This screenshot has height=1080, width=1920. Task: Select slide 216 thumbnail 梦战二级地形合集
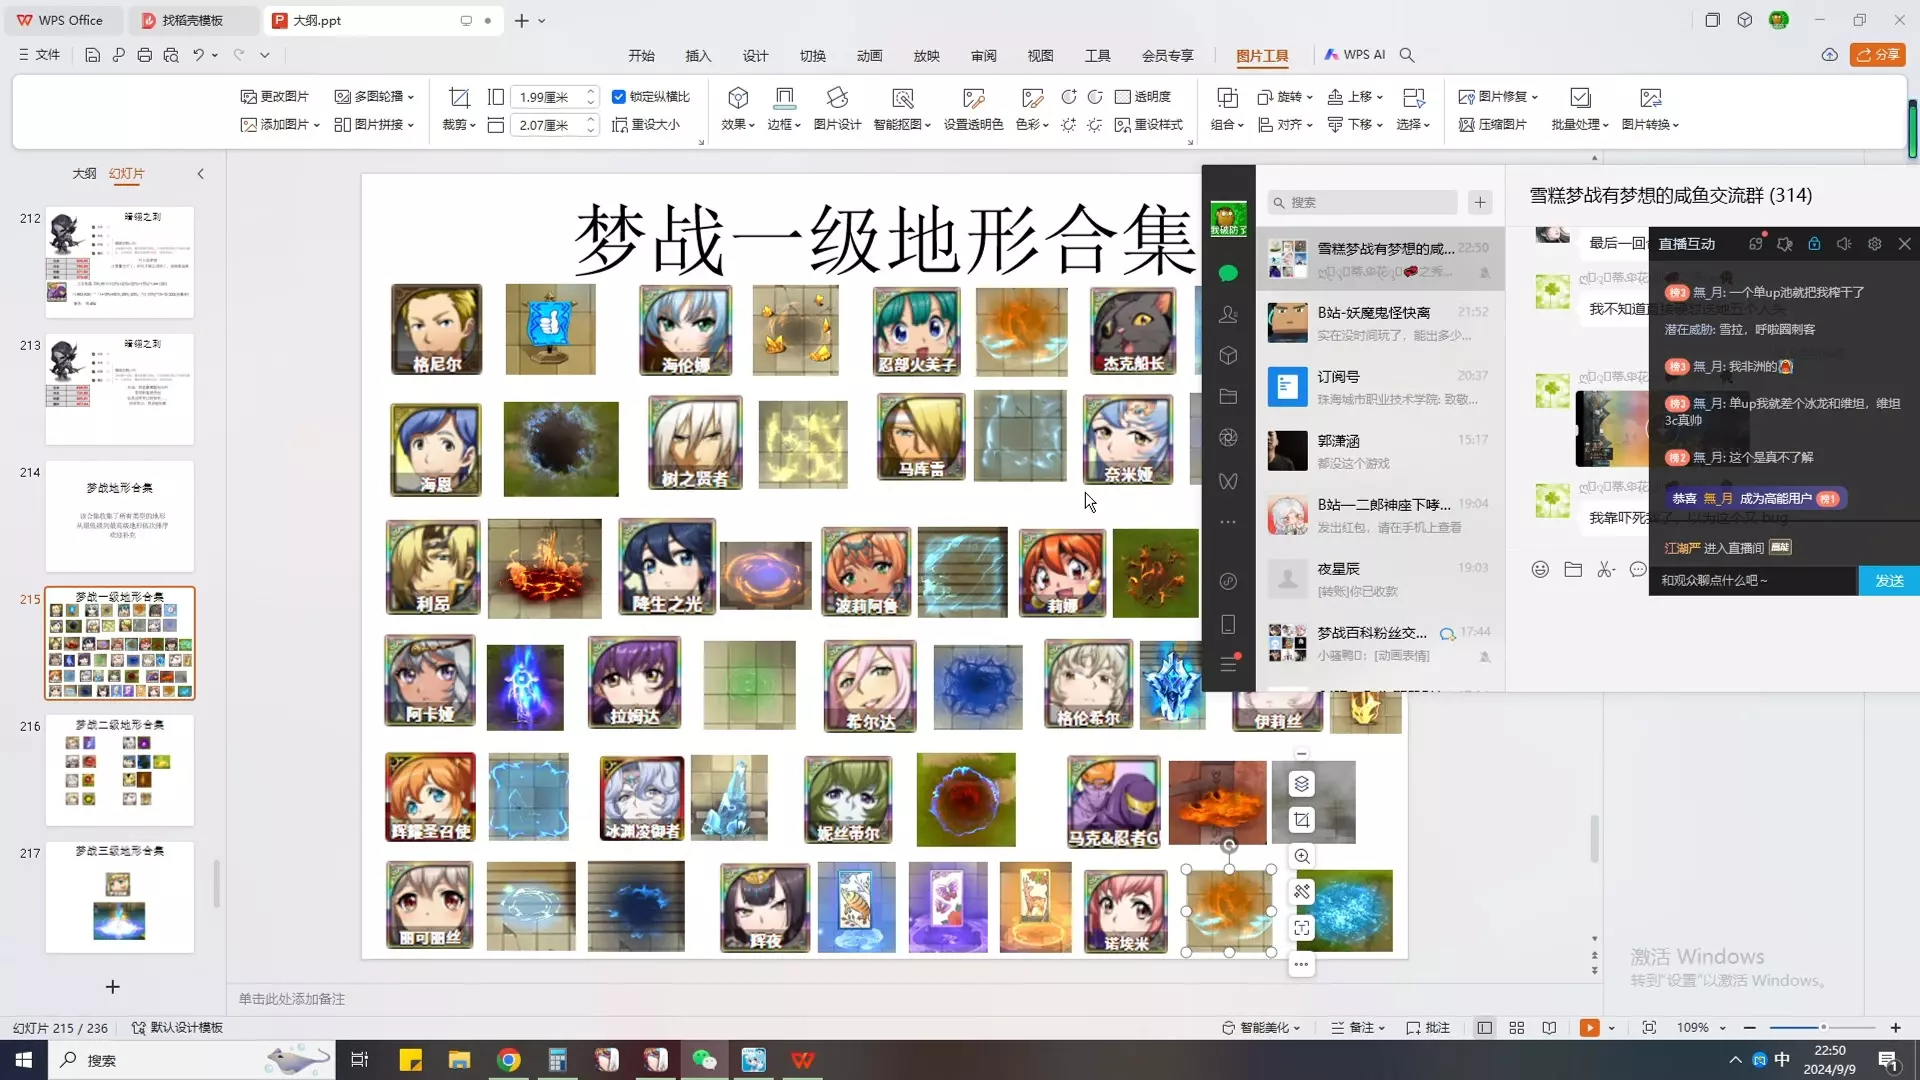coord(120,770)
